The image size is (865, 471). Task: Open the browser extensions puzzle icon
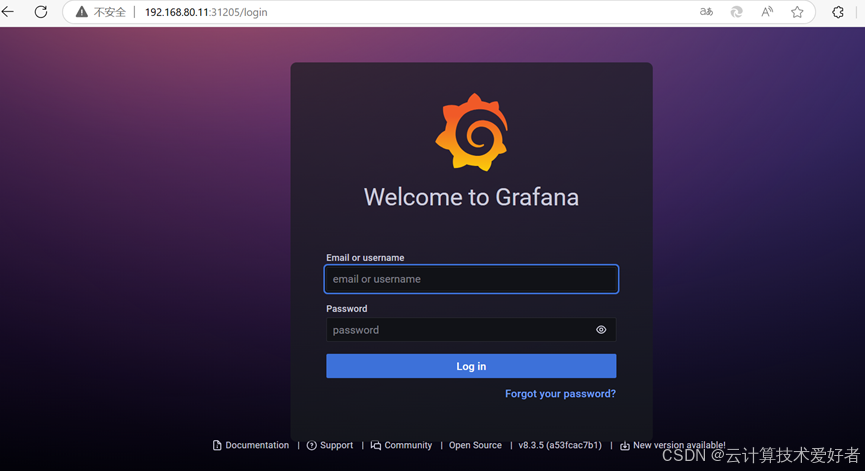click(x=838, y=12)
